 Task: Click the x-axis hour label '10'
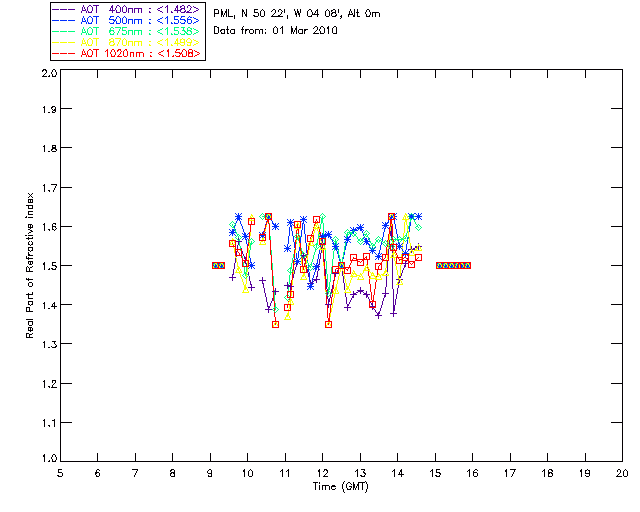coord(247,473)
